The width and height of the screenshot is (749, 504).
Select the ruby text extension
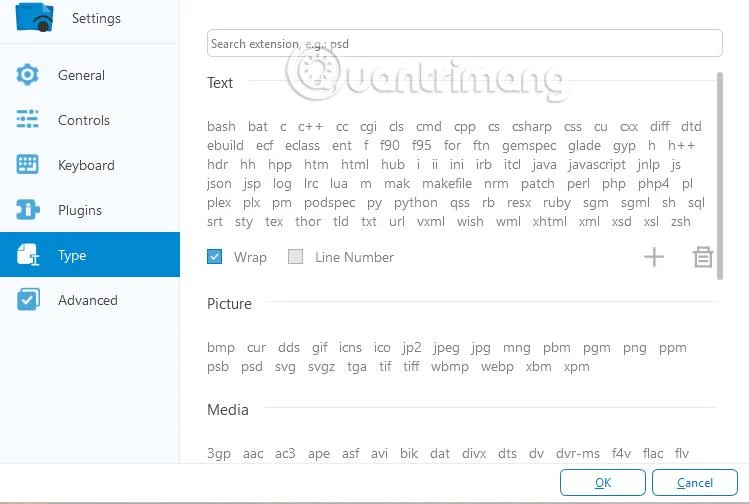(x=557, y=203)
